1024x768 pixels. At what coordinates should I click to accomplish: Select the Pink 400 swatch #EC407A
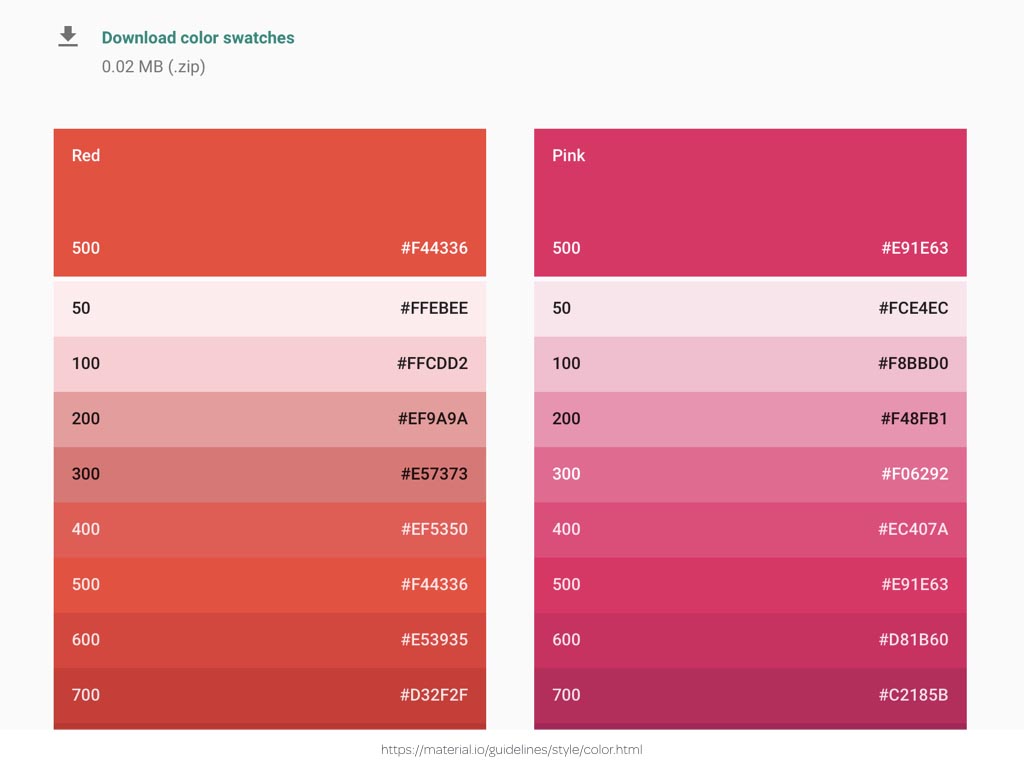point(750,530)
